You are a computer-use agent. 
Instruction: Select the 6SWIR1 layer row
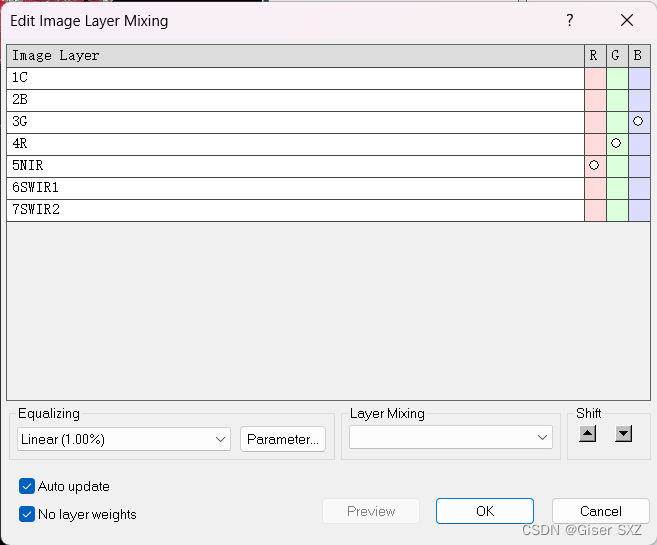coord(296,189)
